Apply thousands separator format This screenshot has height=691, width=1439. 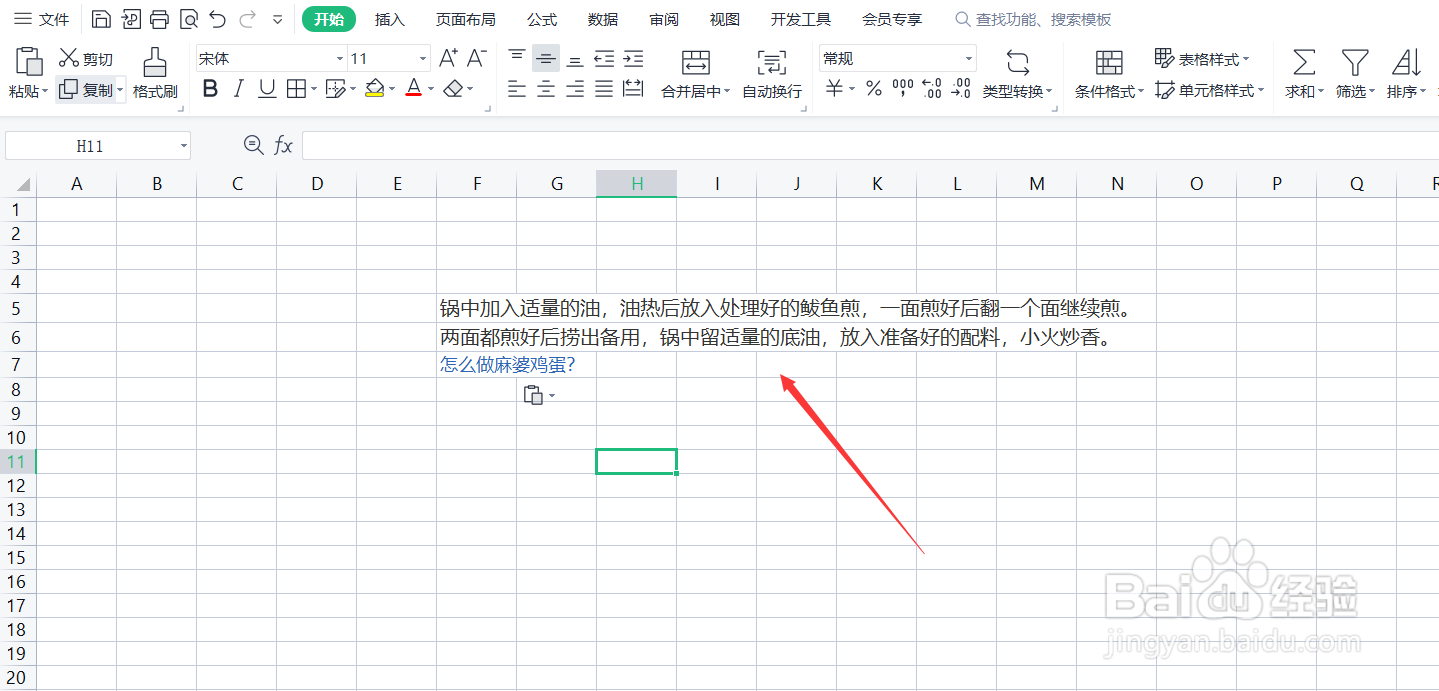(903, 90)
